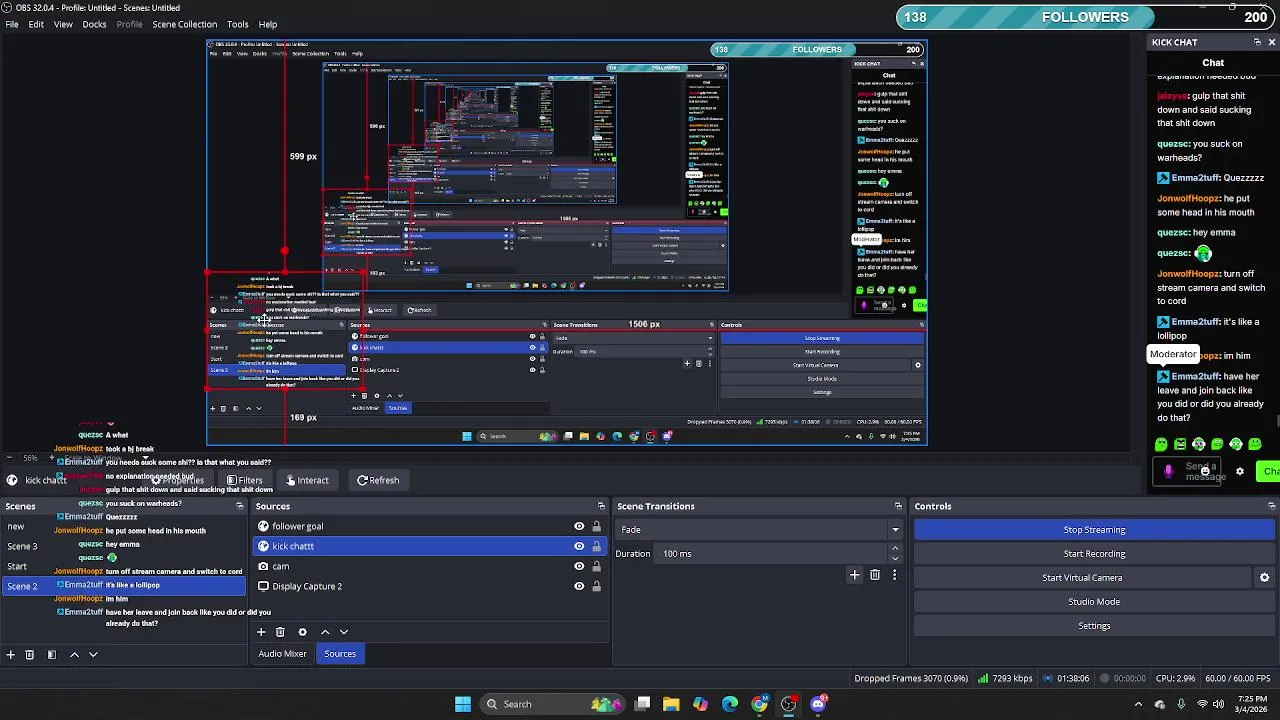Float the Kick Chat dock
This screenshot has height=720, width=1280.
[1257, 42]
